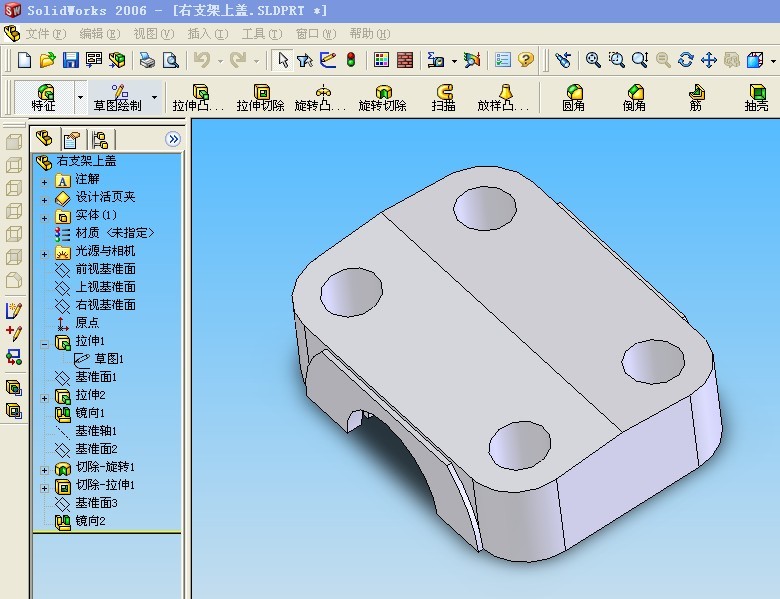Select 镜向2 mirror feature in the tree
The image size is (780, 599).
click(x=80, y=521)
